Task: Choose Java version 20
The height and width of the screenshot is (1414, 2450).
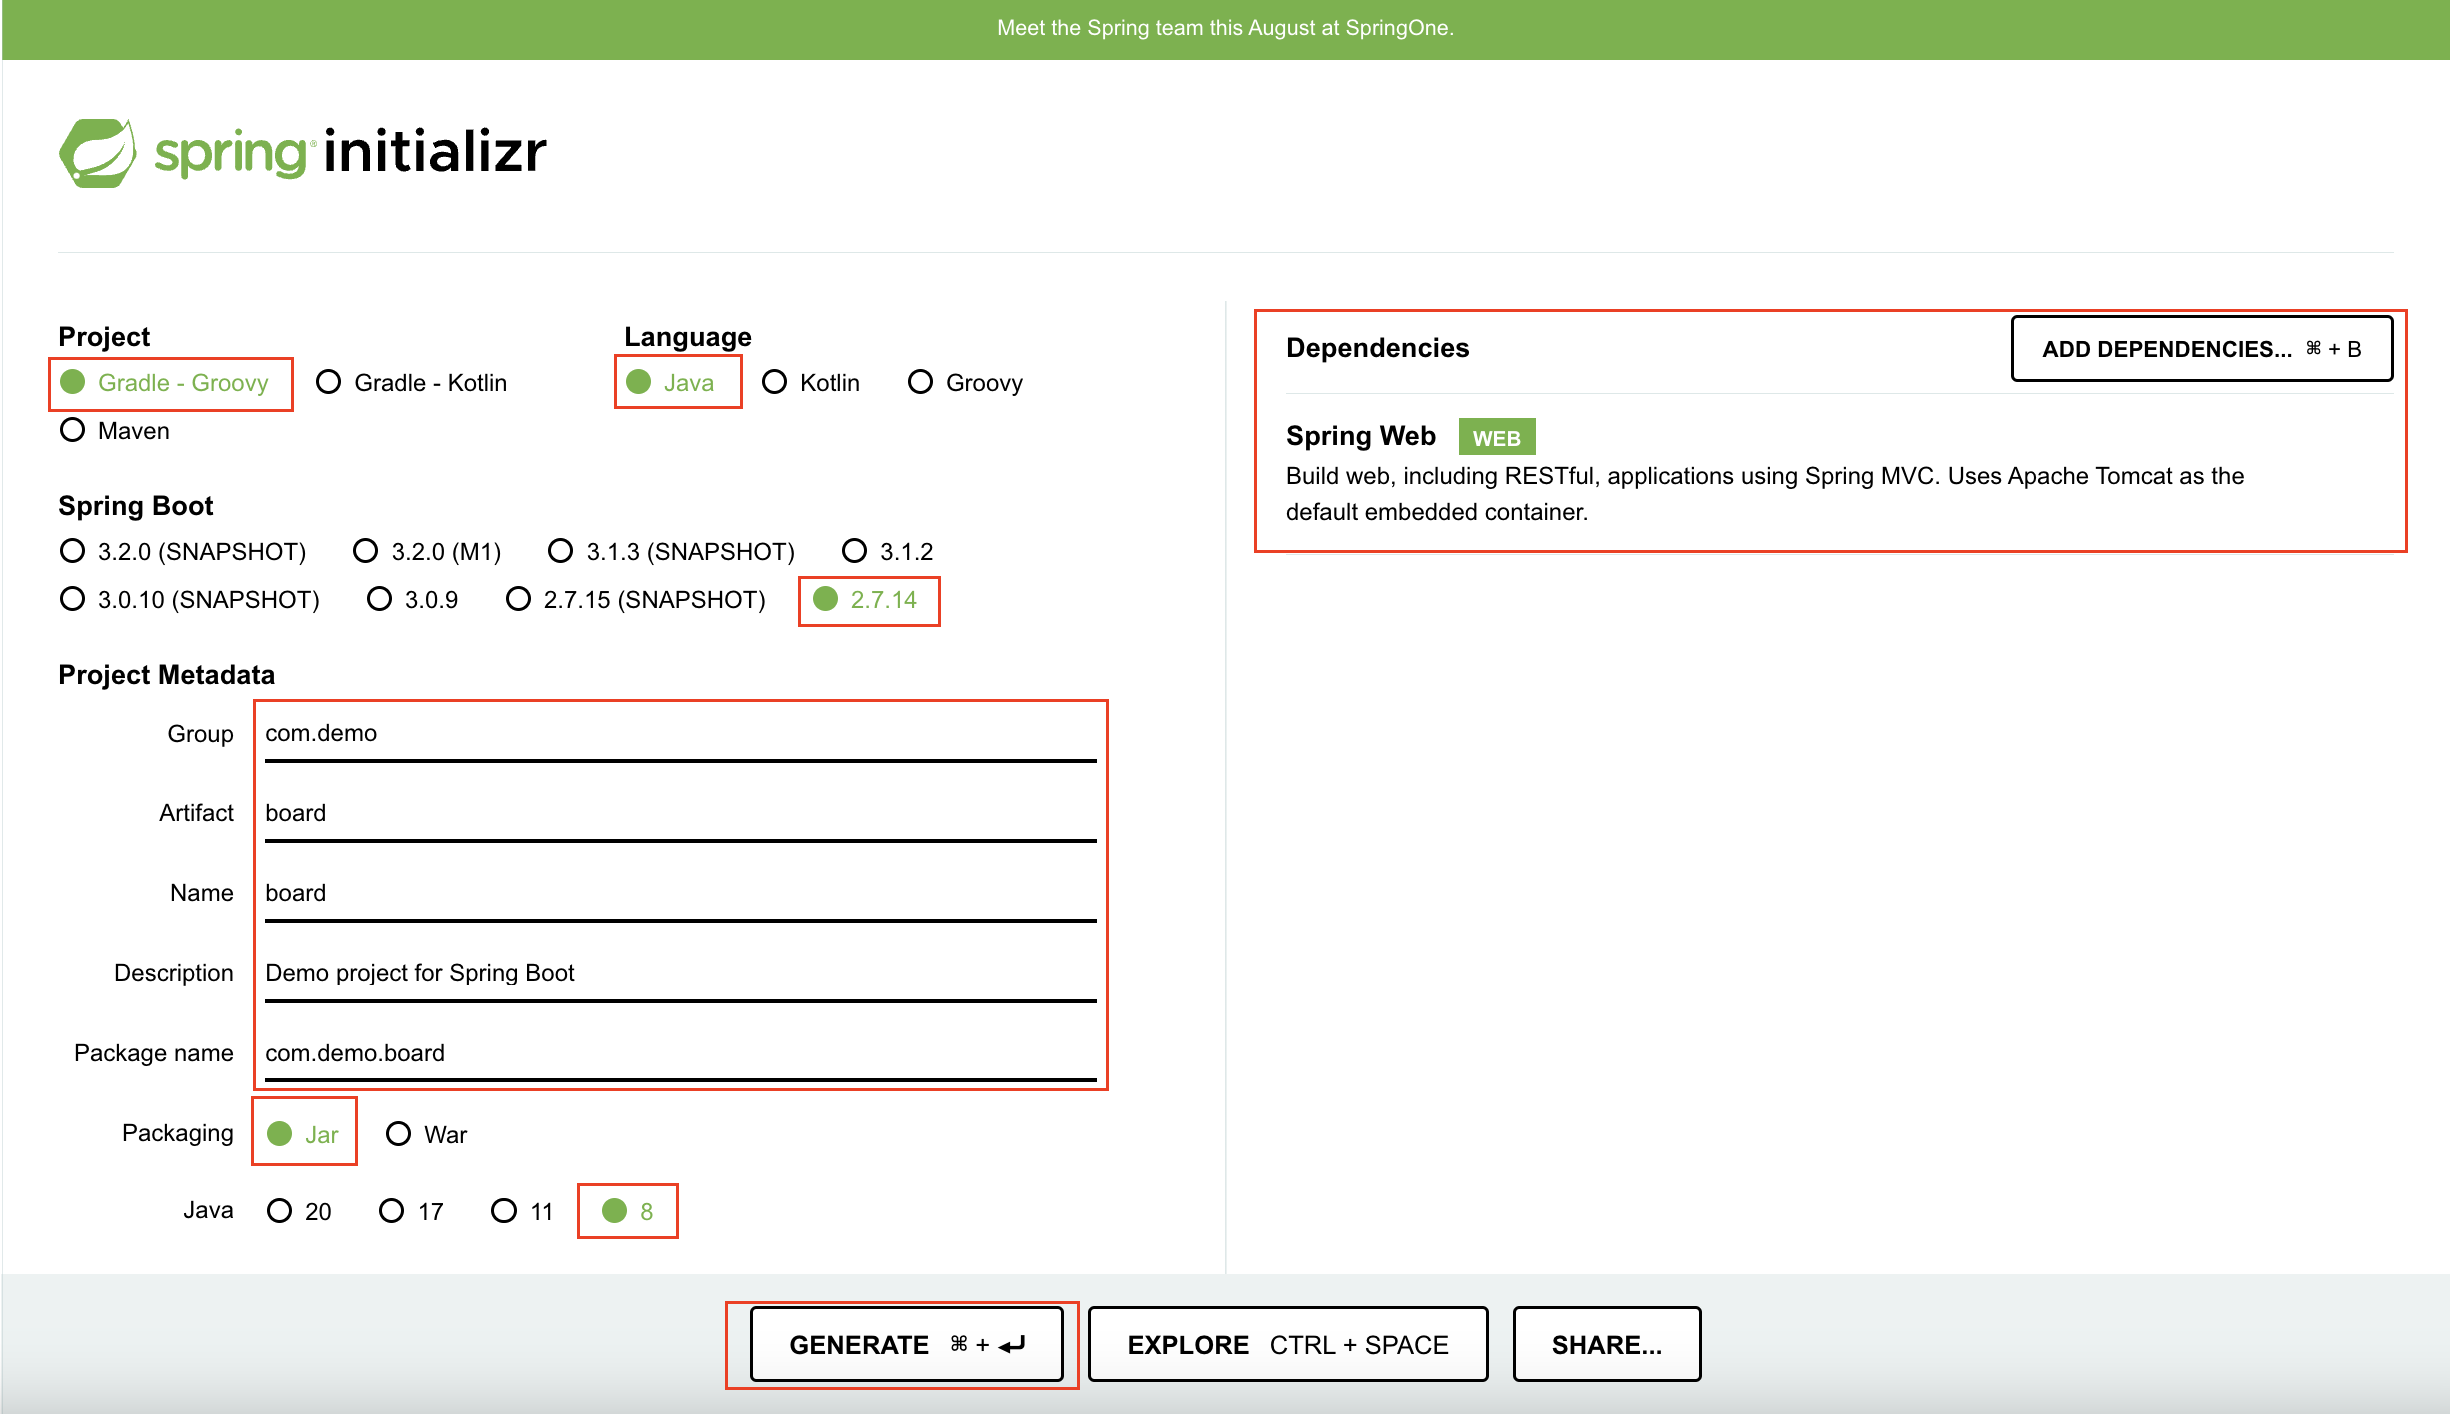Action: click(x=280, y=1211)
